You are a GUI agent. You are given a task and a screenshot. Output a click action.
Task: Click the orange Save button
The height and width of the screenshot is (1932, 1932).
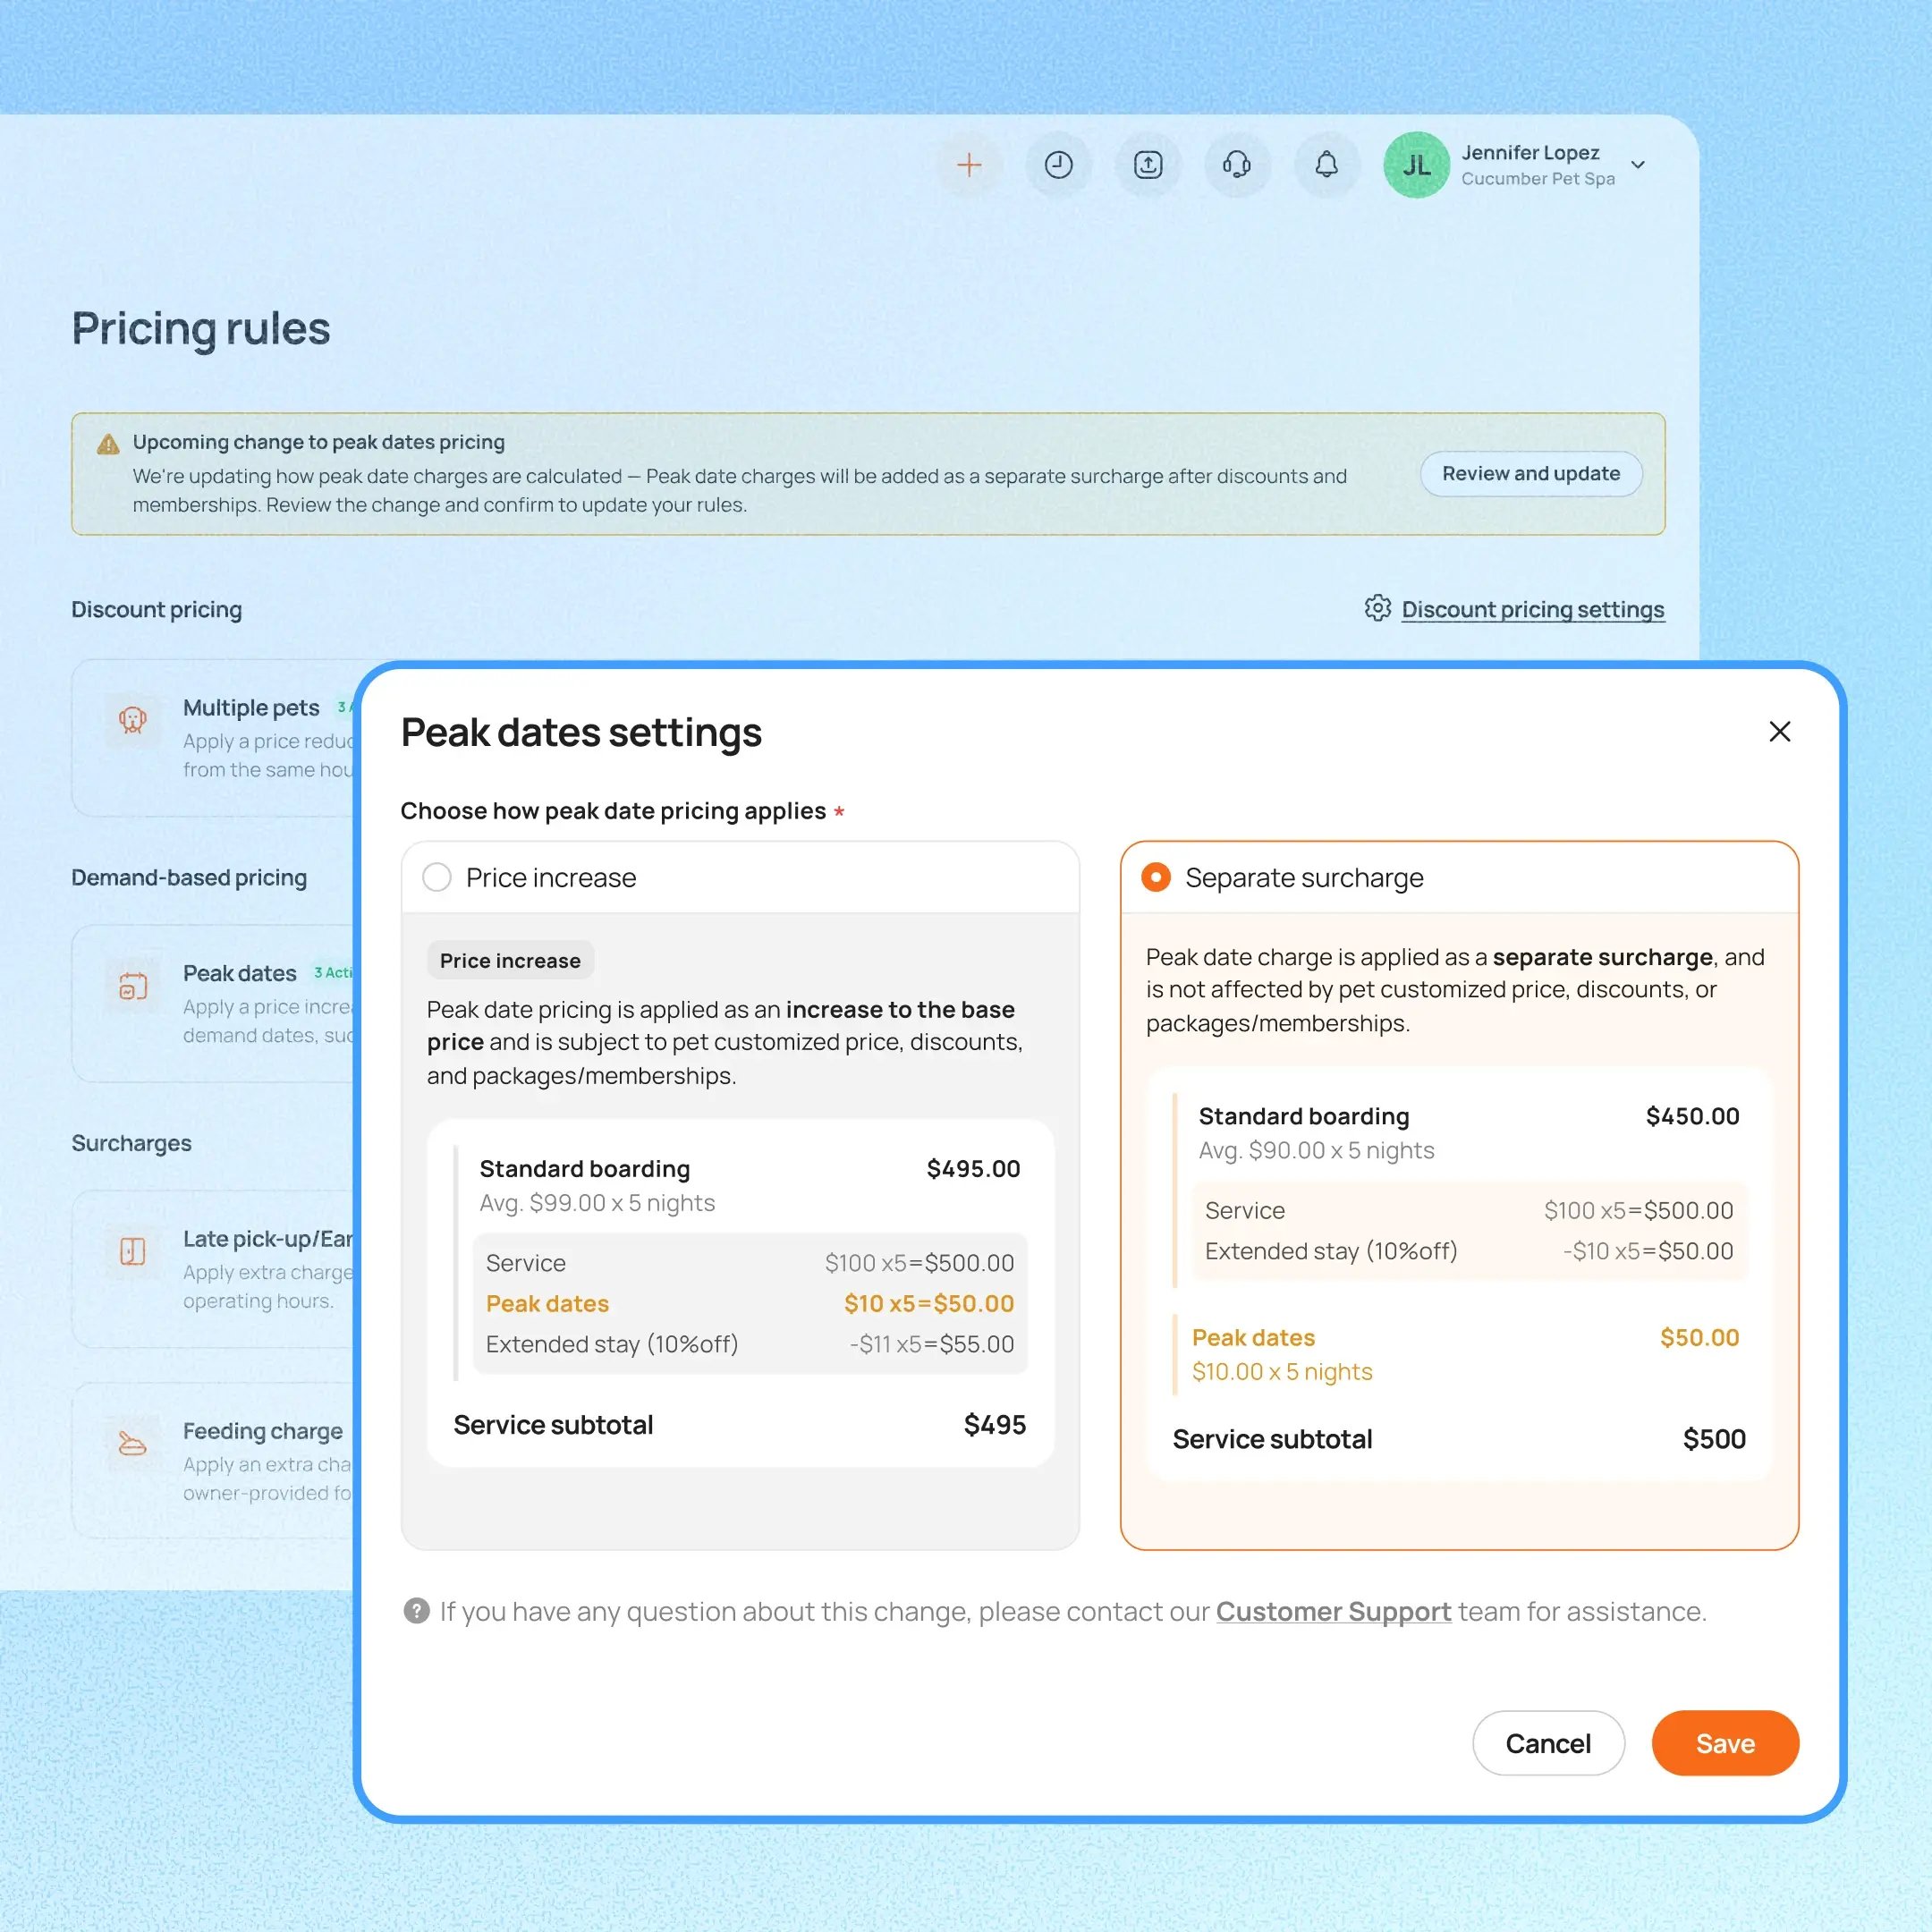[x=1725, y=1743]
